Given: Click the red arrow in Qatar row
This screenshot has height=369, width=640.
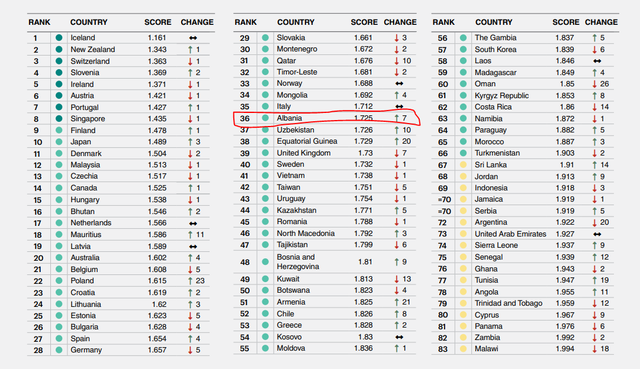Looking at the screenshot, I should coord(396,61).
